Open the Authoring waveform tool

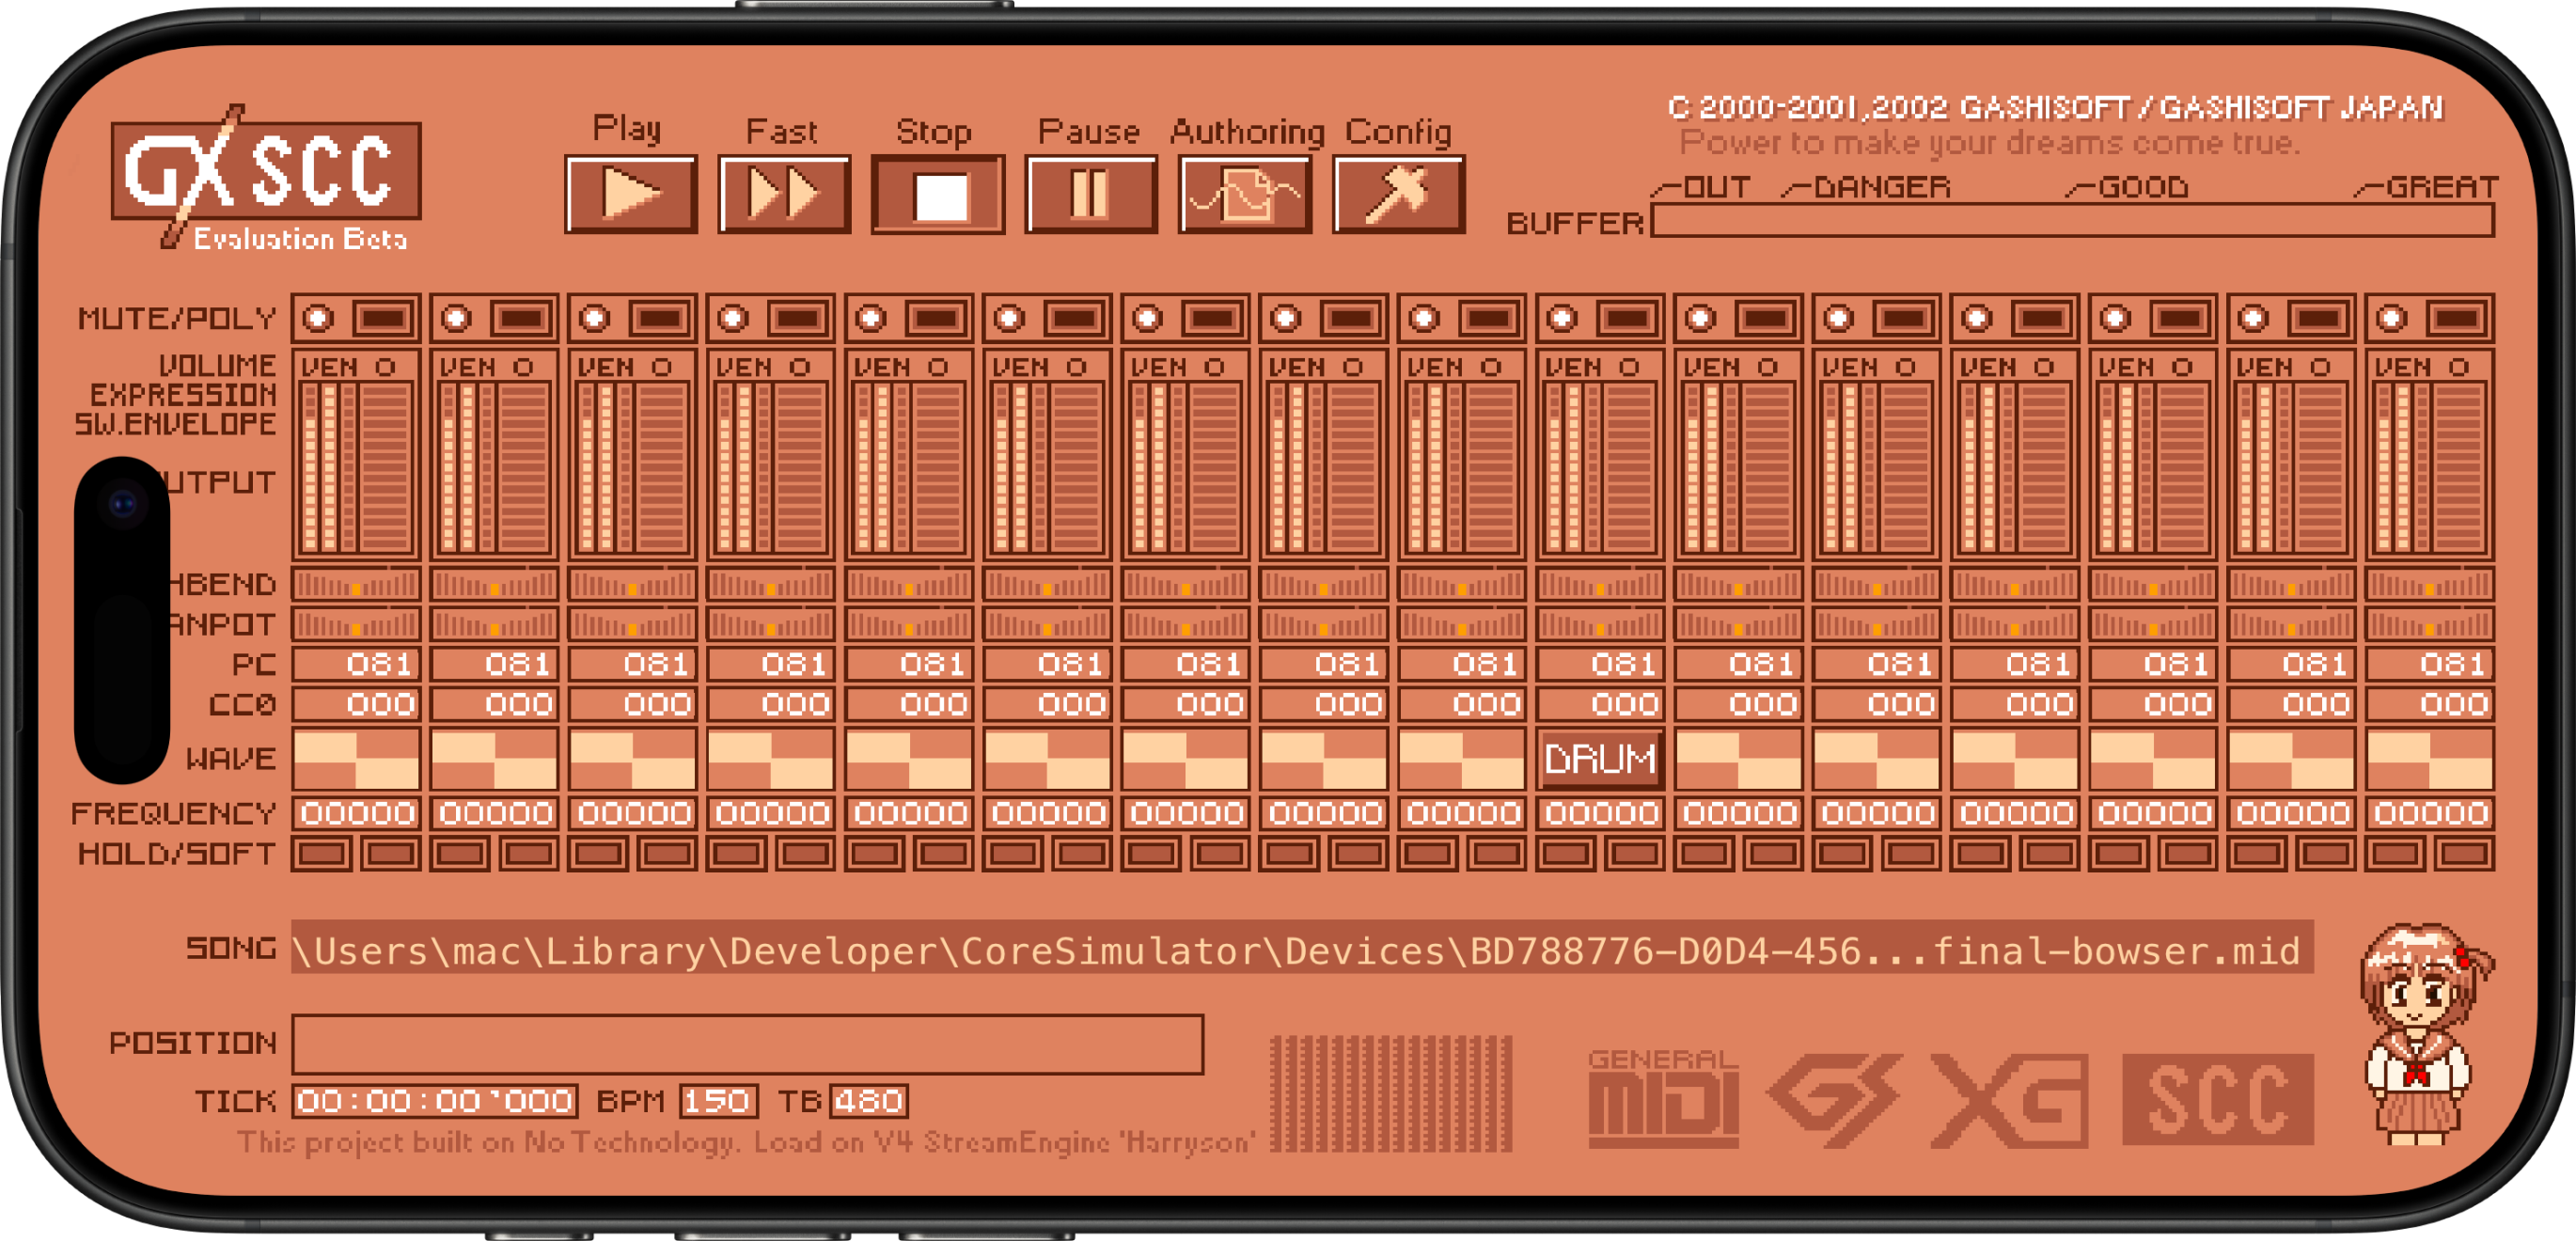point(1245,194)
